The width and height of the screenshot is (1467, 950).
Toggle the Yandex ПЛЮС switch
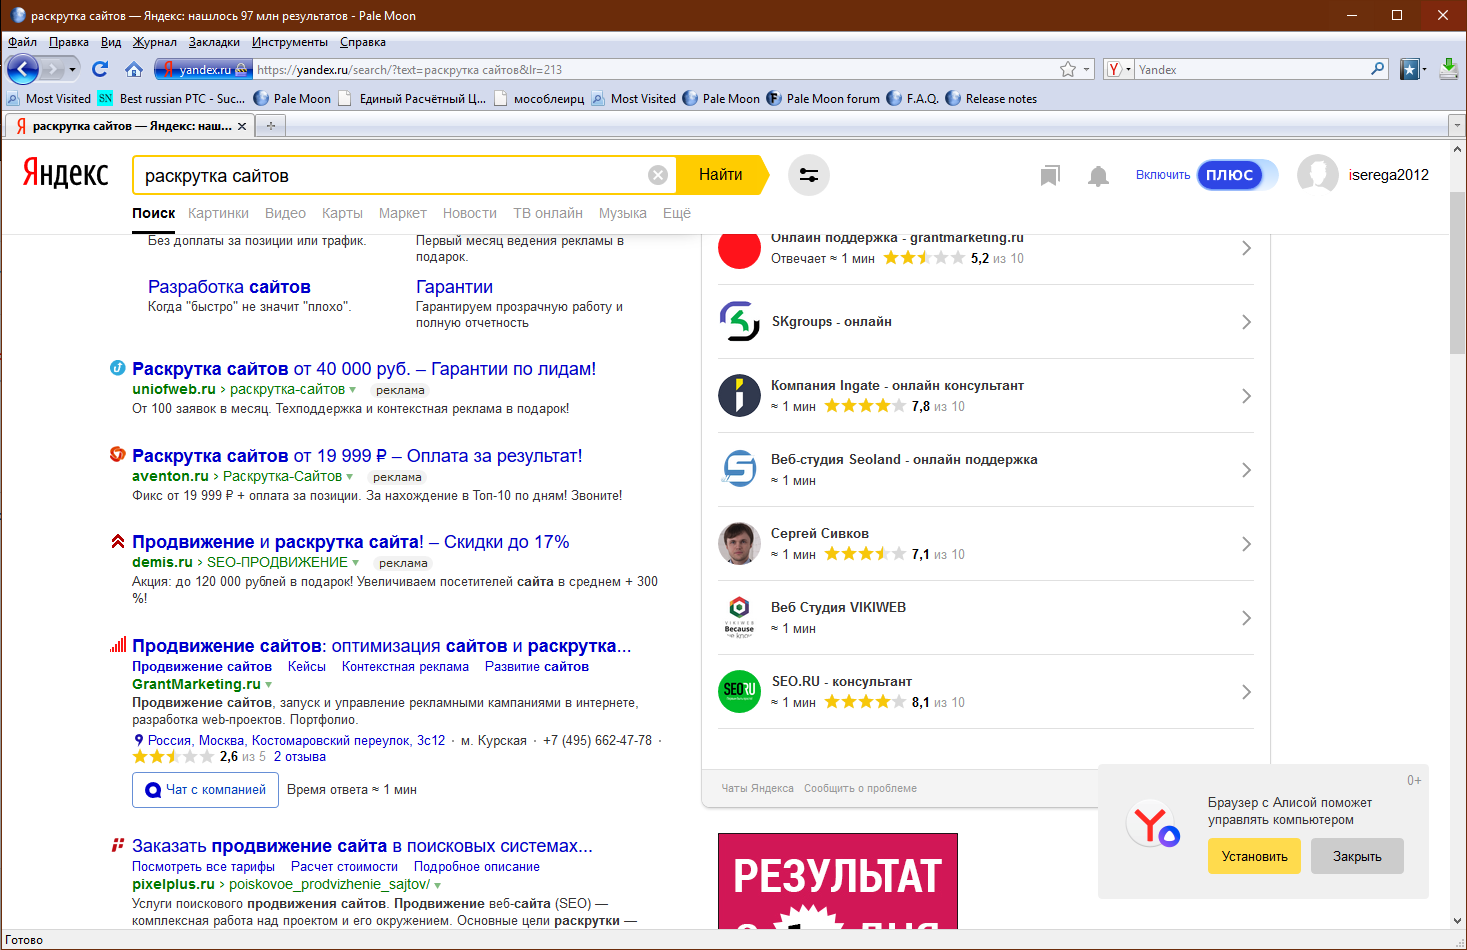1237,175
